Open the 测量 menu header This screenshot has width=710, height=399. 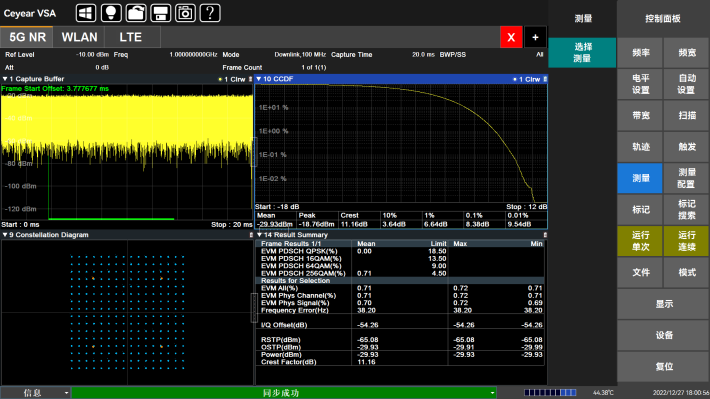[583, 19]
